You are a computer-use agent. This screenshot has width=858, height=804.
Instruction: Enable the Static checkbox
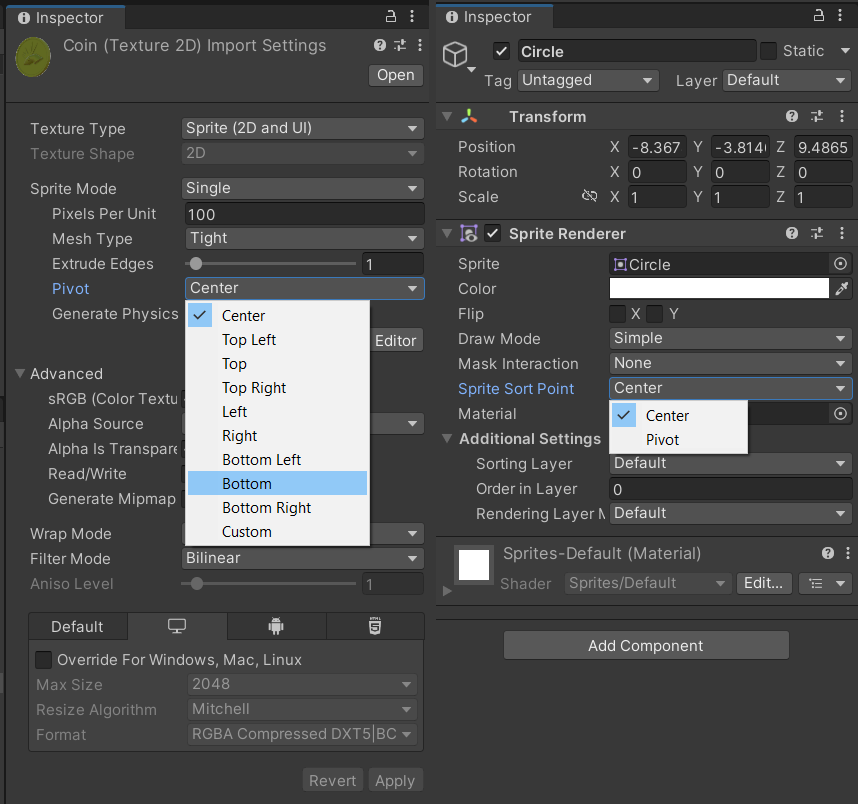(768, 51)
